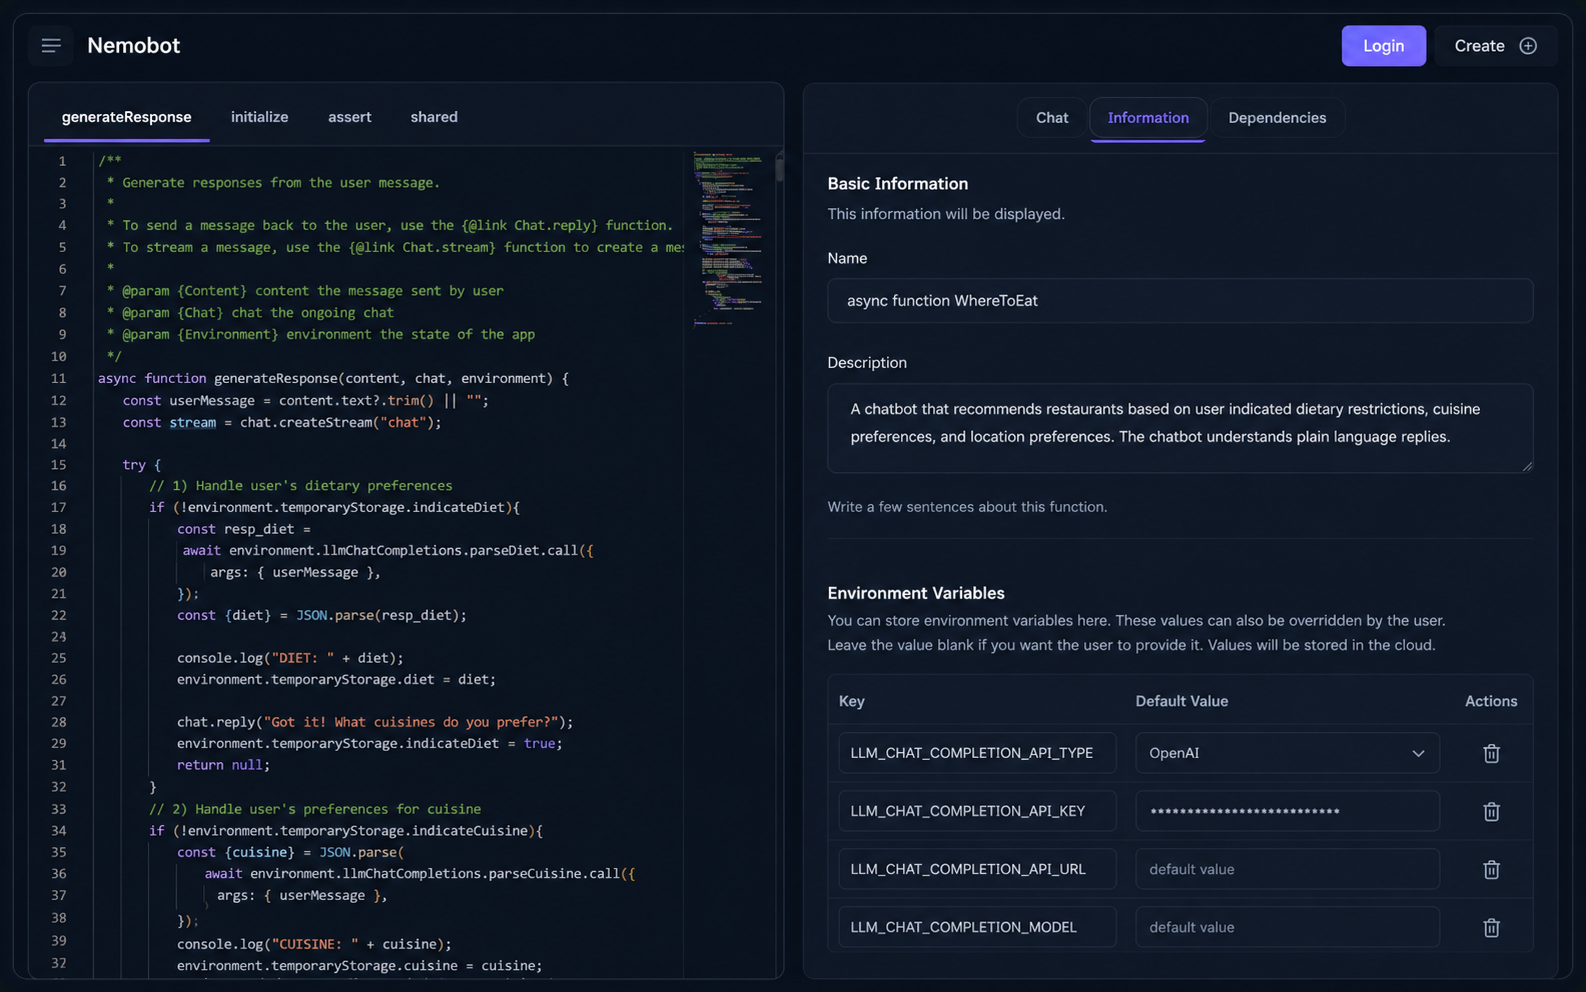Image resolution: width=1586 pixels, height=992 pixels.
Task: Switch to the Chat panel tab
Action: pyautogui.click(x=1052, y=118)
